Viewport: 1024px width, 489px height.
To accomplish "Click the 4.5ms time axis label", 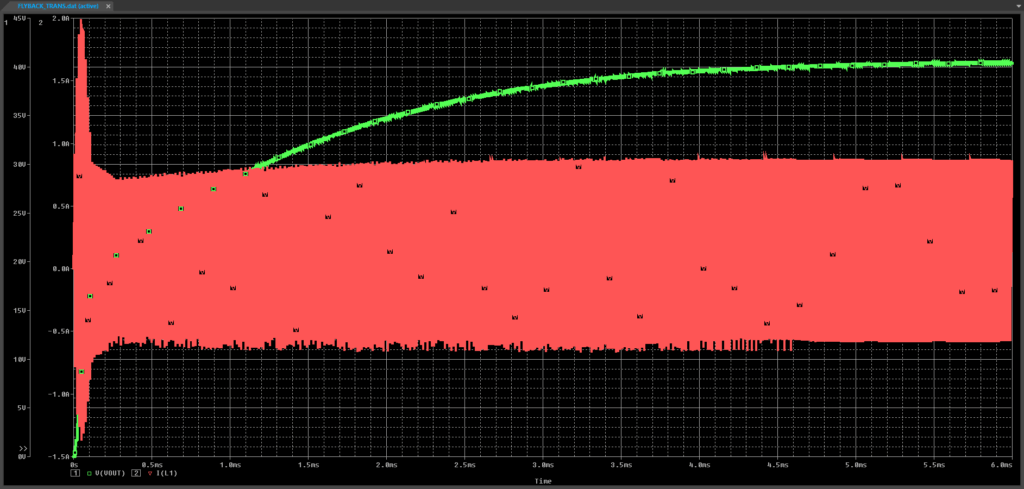I will tap(777, 465).
